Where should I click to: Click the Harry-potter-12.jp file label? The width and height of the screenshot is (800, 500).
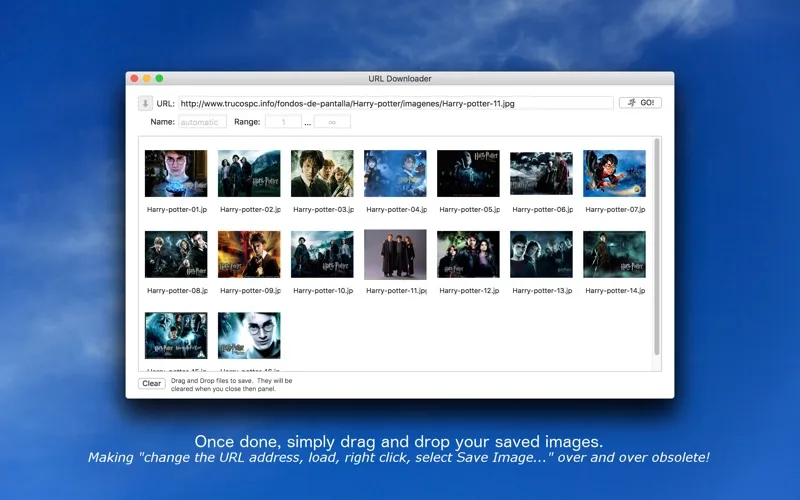tap(469, 291)
